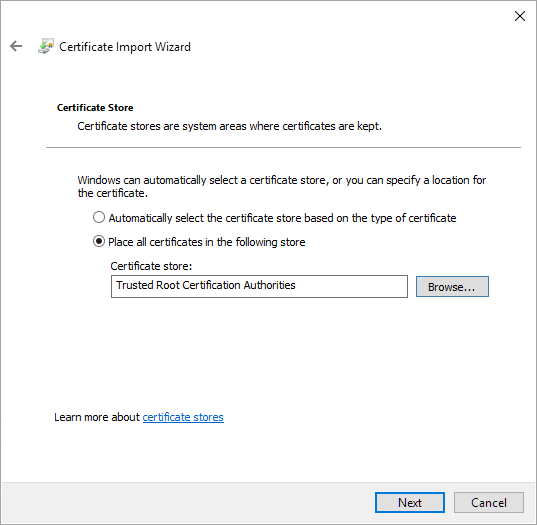Viewport: 537px width, 525px height.
Task: Click the 'Windows can automatically select' paragraph
Action: pyautogui.click(x=282, y=186)
